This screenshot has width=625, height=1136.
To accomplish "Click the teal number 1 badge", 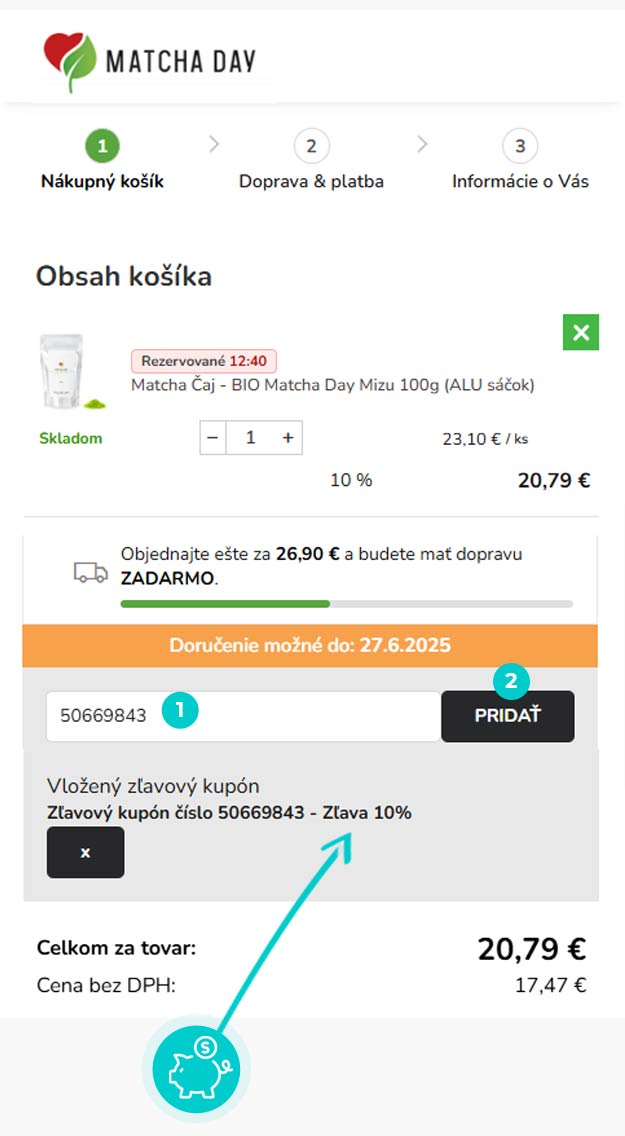I will [180, 711].
